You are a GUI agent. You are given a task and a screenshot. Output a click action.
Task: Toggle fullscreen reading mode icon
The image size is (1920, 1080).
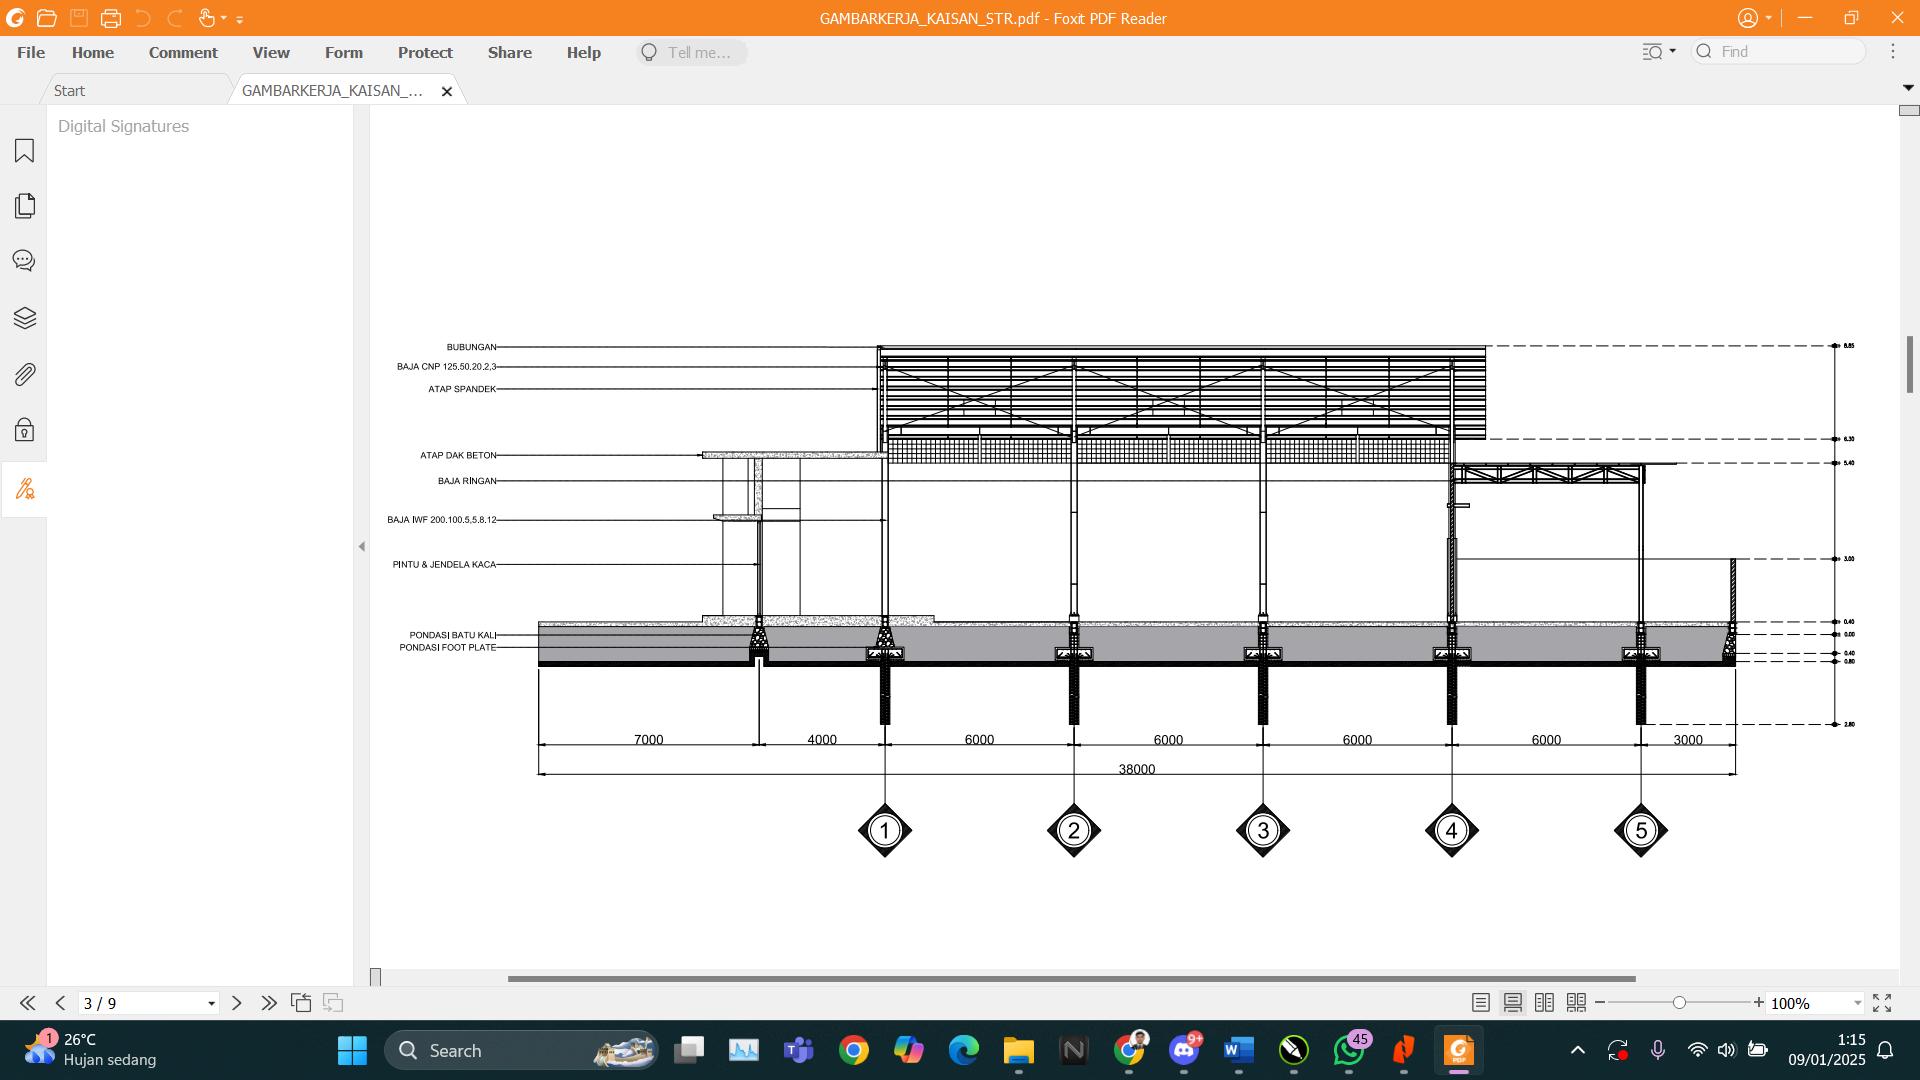1882,1003
